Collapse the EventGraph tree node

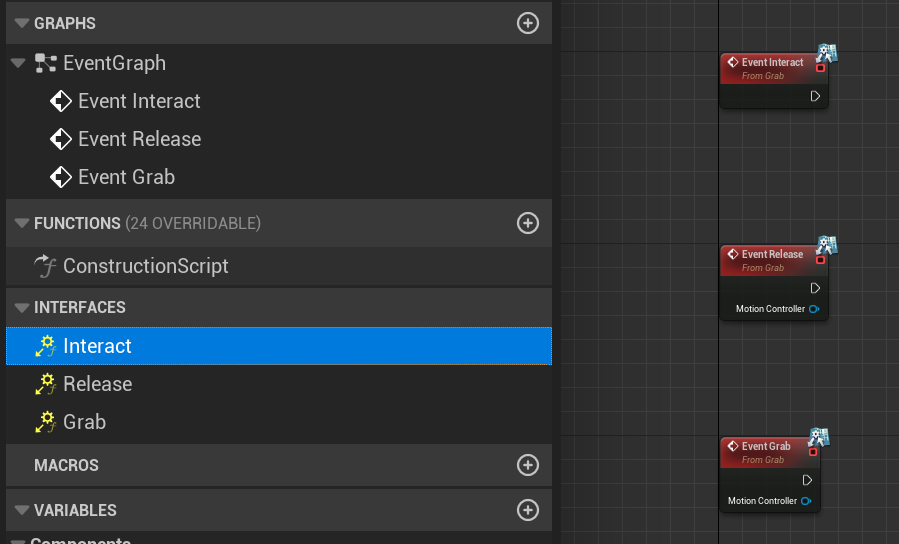tap(18, 63)
